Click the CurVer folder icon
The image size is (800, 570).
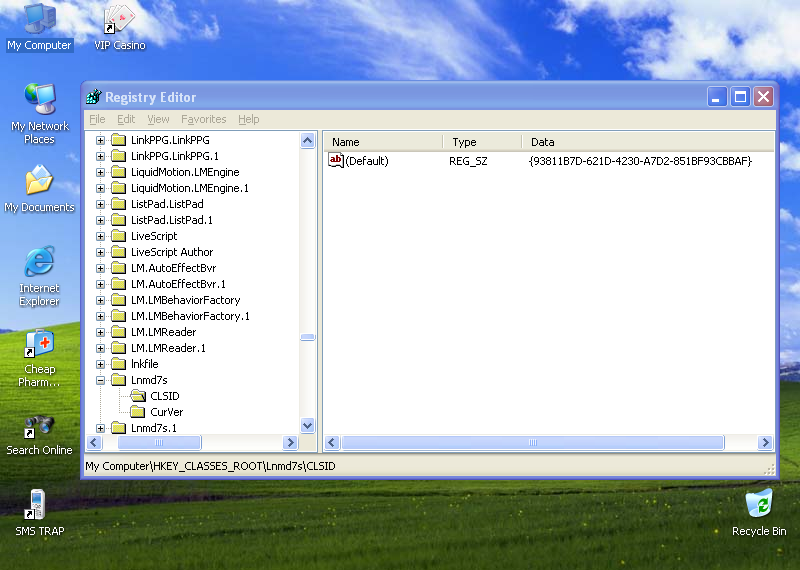(x=138, y=412)
